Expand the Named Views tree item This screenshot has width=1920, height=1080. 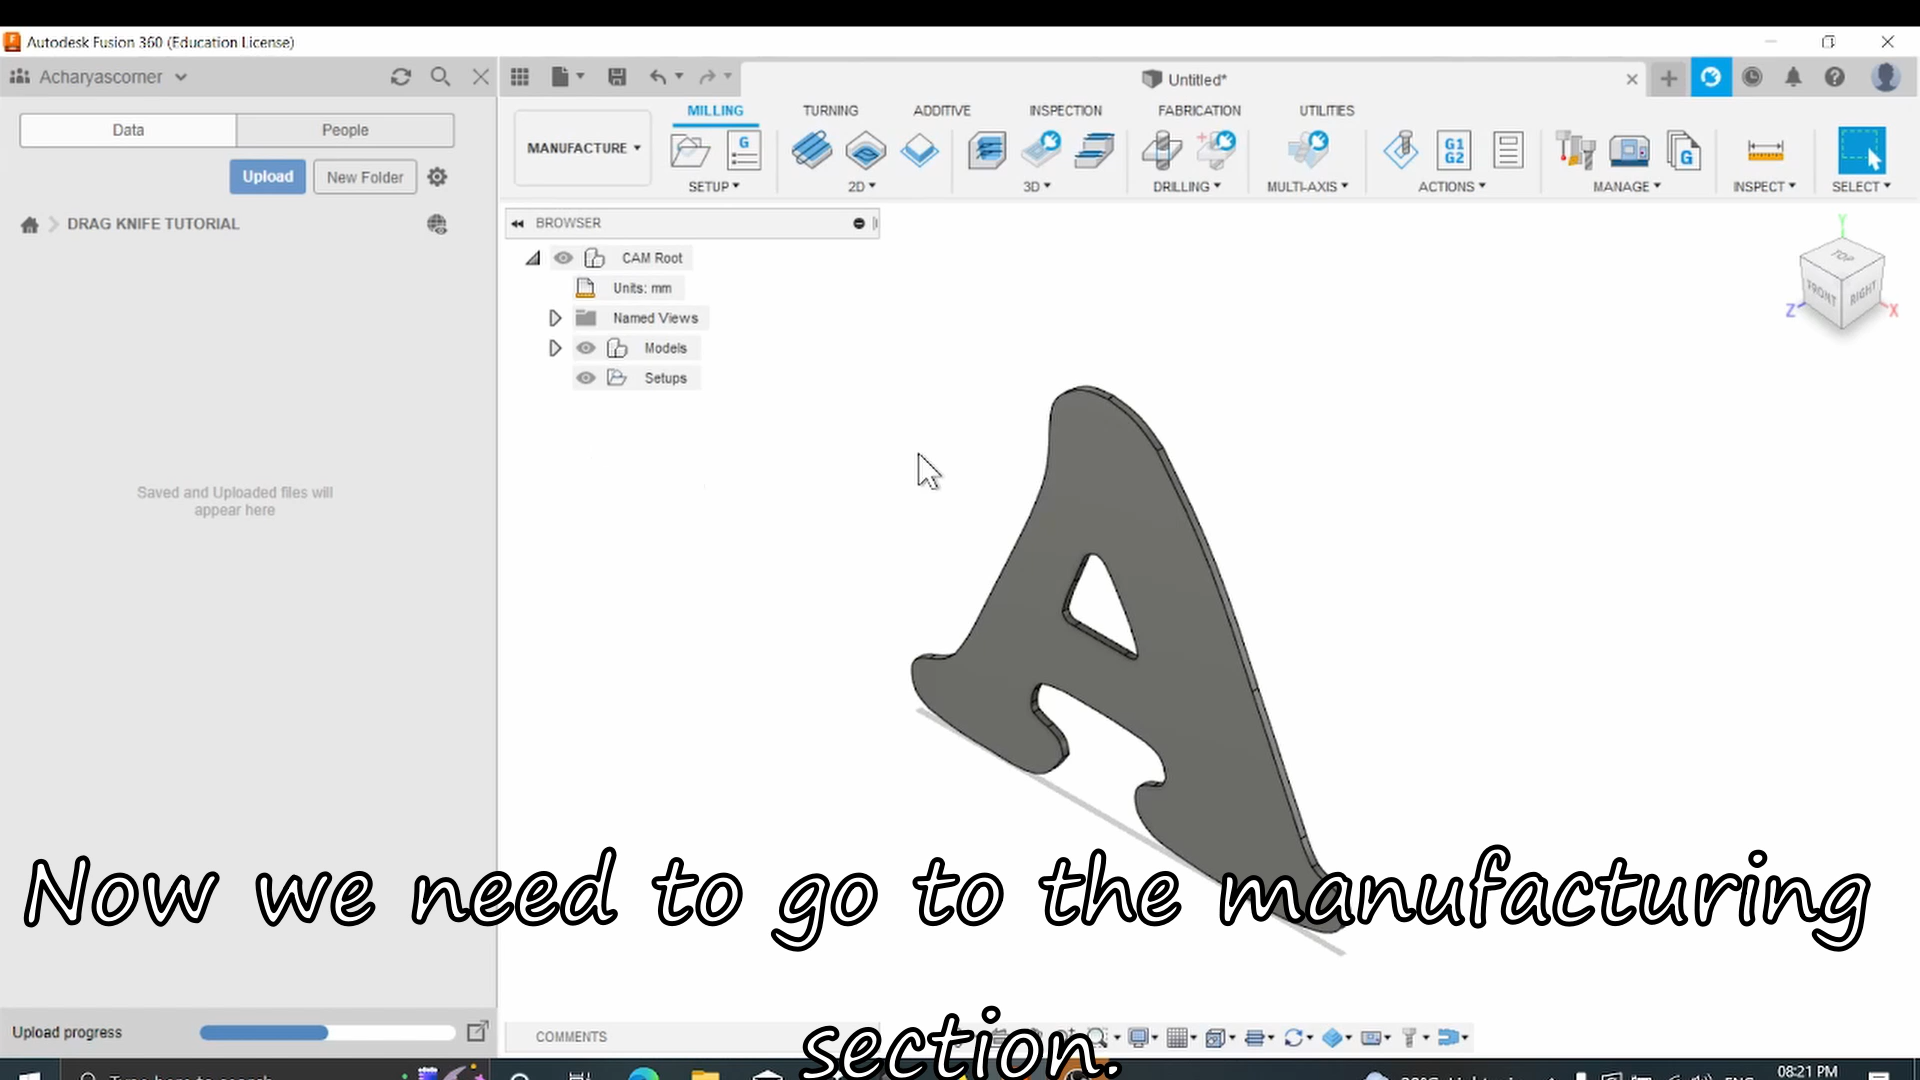click(x=555, y=317)
